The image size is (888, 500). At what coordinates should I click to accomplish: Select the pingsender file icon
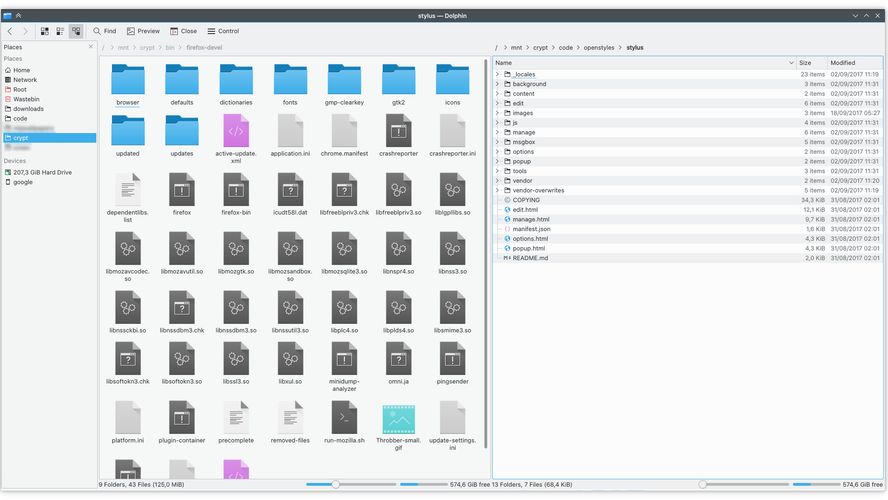(452, 358)
